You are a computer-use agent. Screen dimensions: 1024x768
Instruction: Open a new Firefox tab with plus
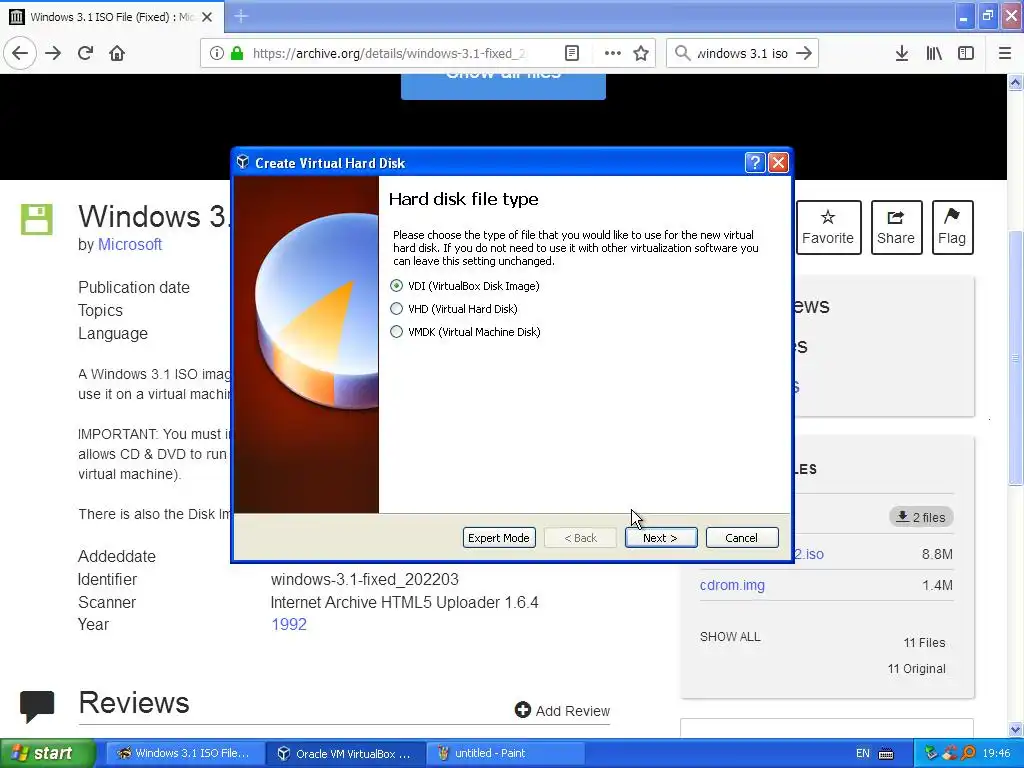point(241,16)
